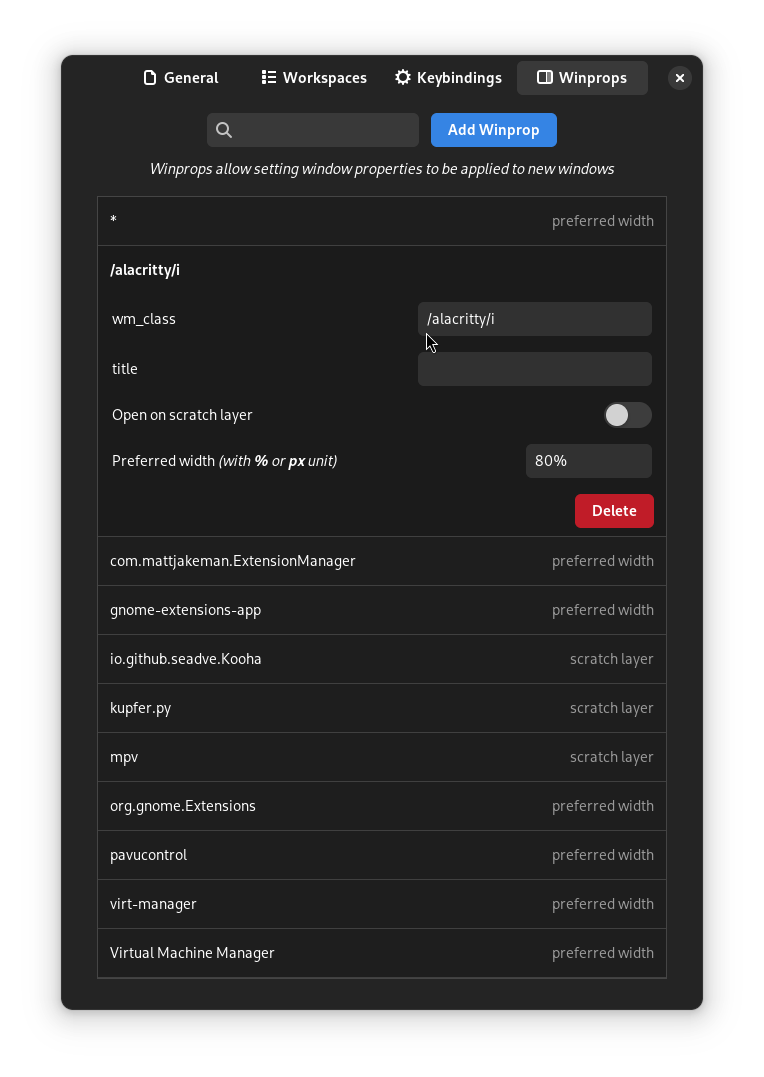Click the gear icon next to Keybindings
Image resolution: width=764 pixels, height=1077 pixels.
[402, 77]
